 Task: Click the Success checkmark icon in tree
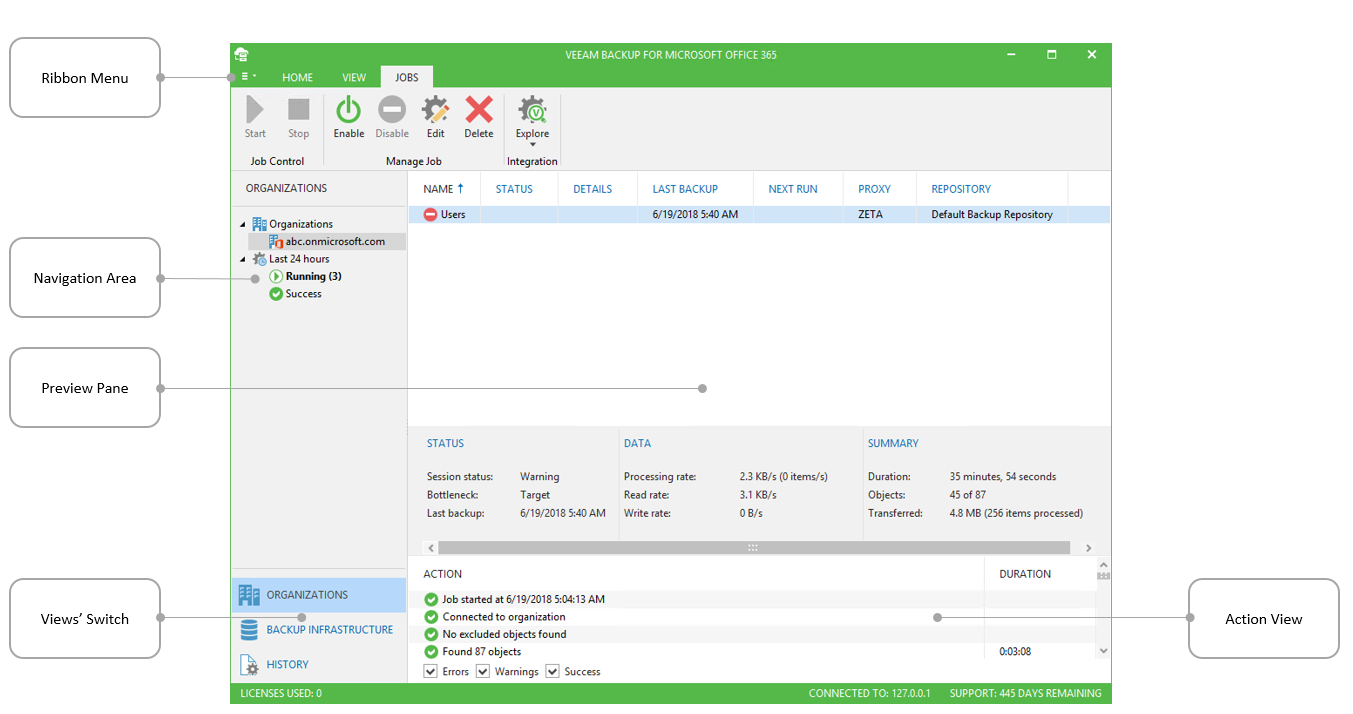tap(276, 294)
